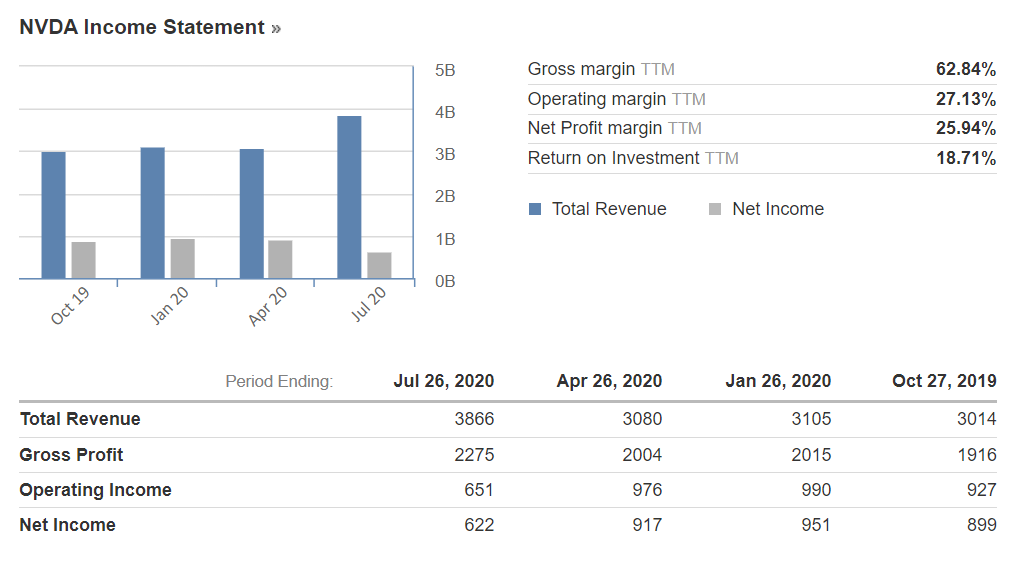Click the Apr 20 x-axis label
Viewport: 1014px width, 569px height.
click(x=268, y=305)
